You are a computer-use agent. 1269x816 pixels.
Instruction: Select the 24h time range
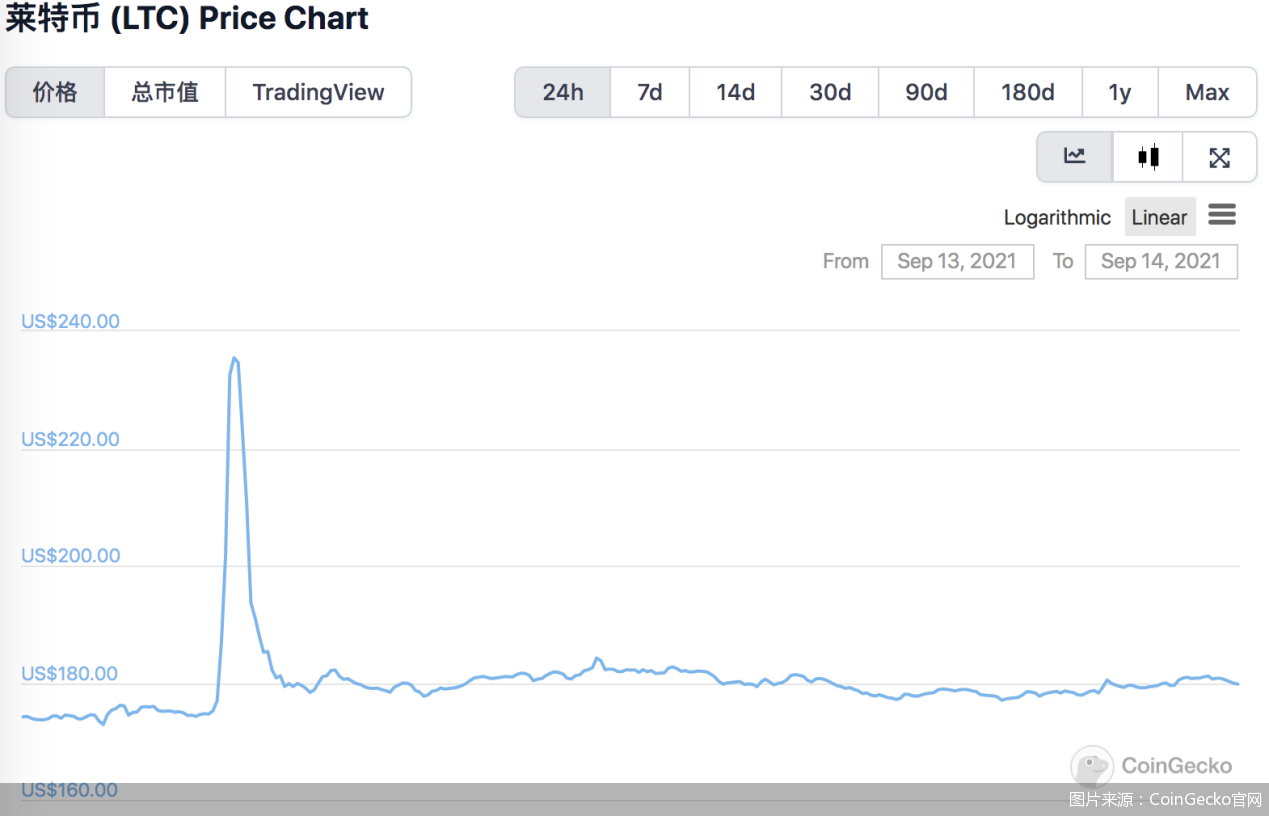(x=563, y=93)
